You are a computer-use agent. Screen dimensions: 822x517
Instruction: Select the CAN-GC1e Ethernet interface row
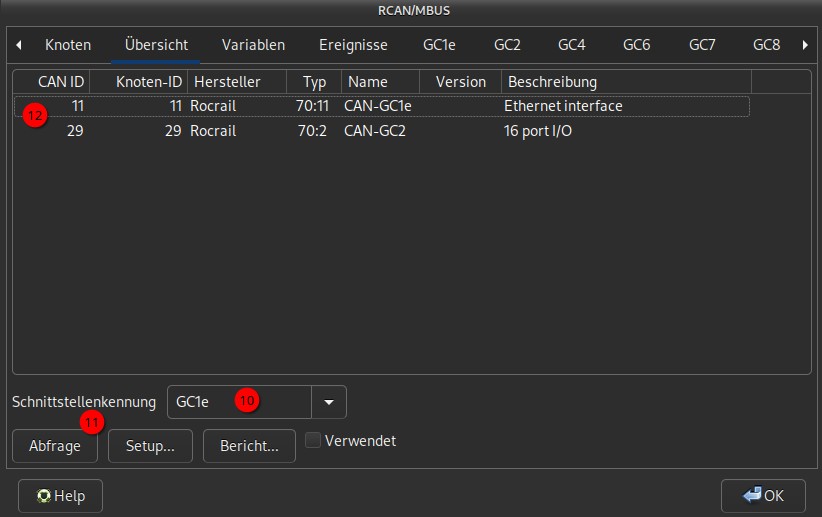(x=380, y=106)
